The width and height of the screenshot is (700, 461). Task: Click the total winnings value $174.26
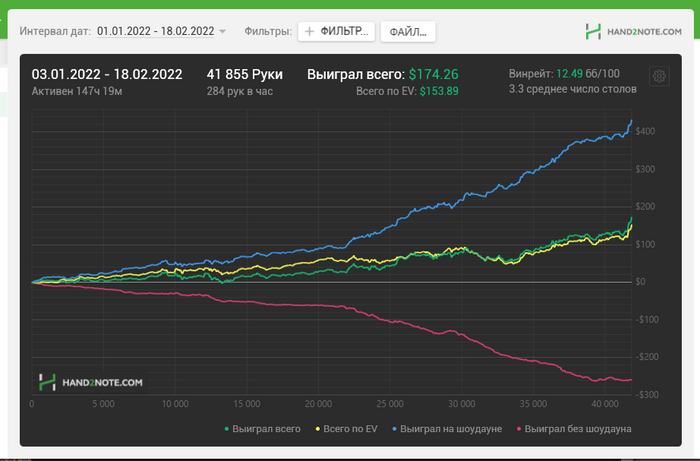[433, 74]
